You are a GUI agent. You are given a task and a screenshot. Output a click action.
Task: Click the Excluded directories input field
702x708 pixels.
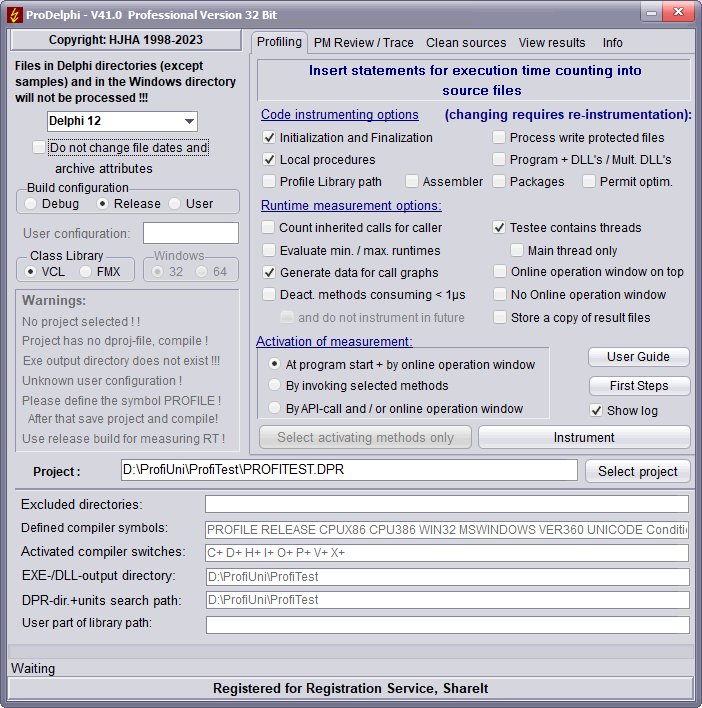point(446,504)
